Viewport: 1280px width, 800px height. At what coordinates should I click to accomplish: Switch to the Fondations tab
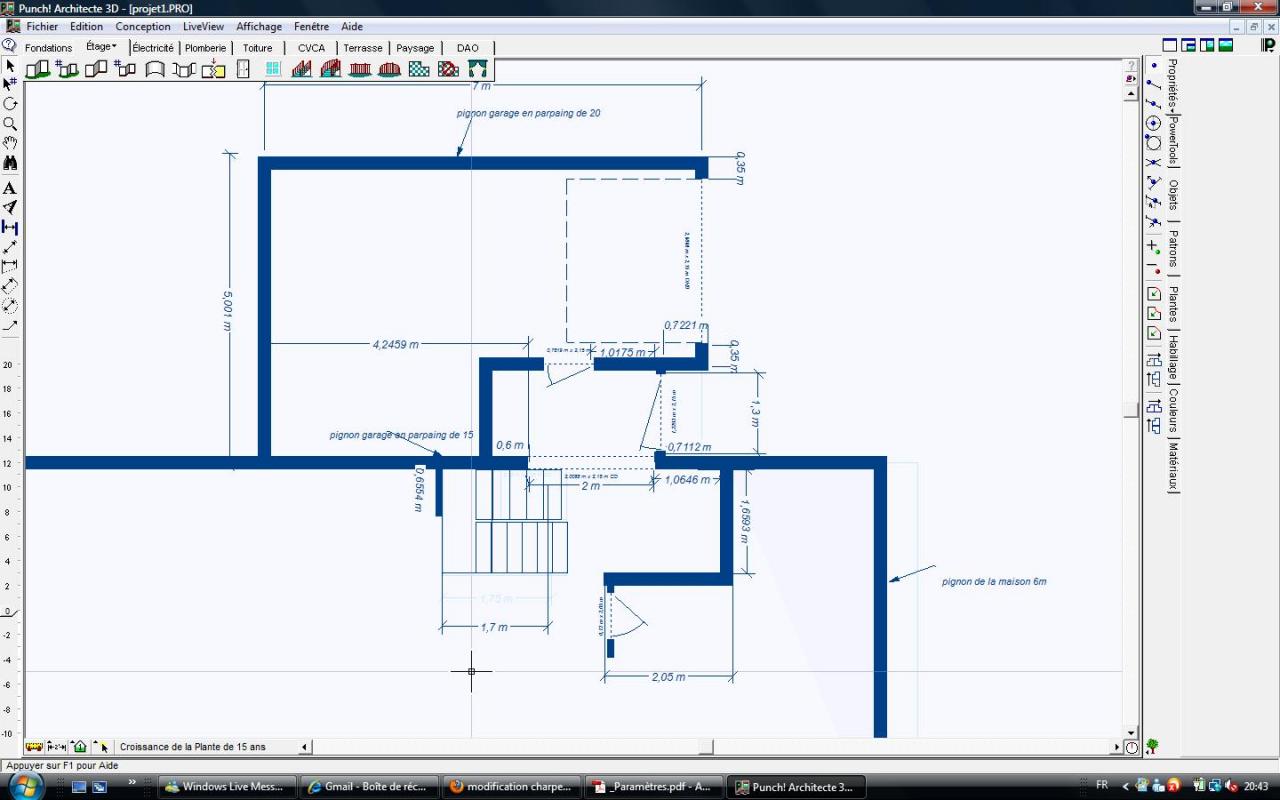tap(49, 48)
